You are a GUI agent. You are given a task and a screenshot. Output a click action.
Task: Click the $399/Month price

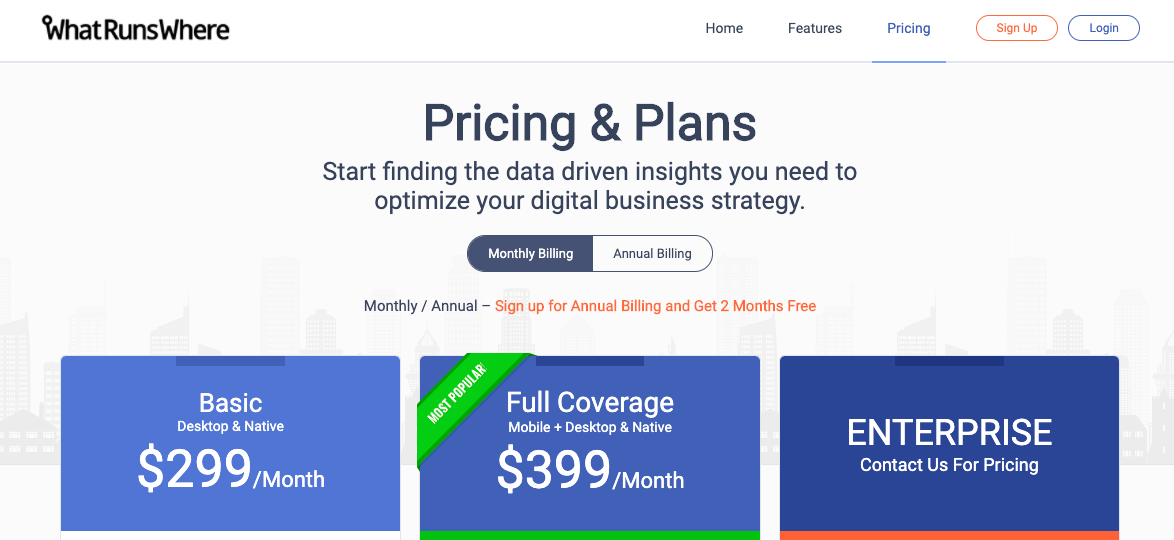pyautogui.click(x=590, y=470)
